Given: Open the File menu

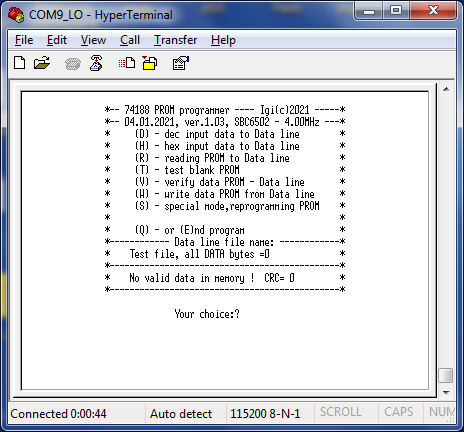Looking at the screenshot, I should click(x=24, y=40).
